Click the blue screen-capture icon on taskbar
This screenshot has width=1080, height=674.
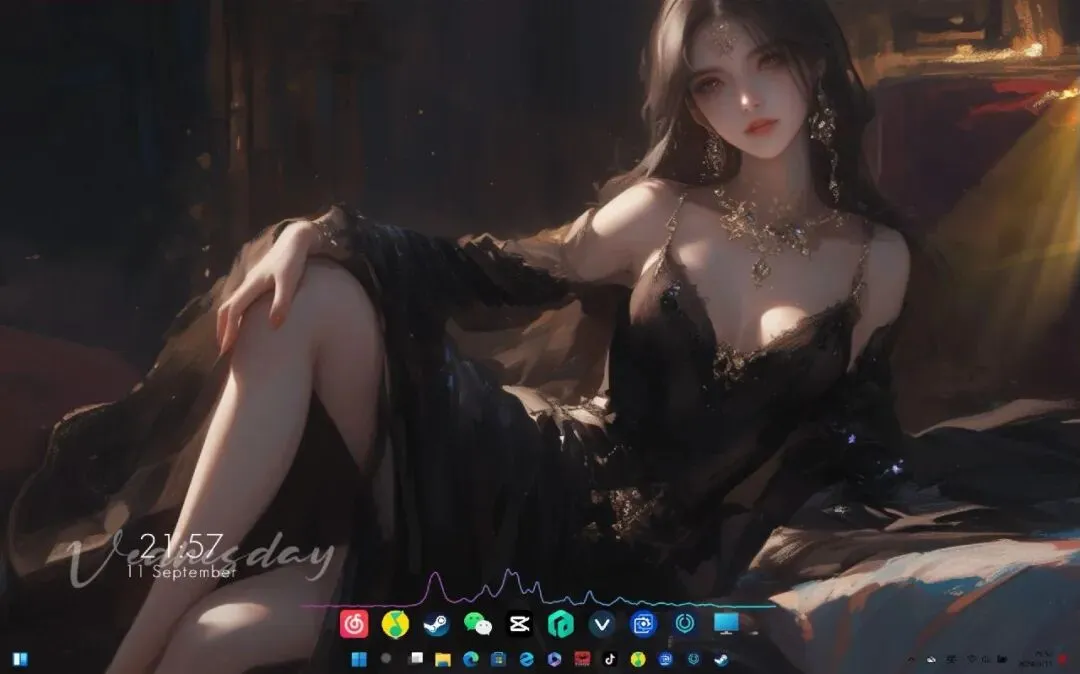pyautogui.click(x=665, y=660)
